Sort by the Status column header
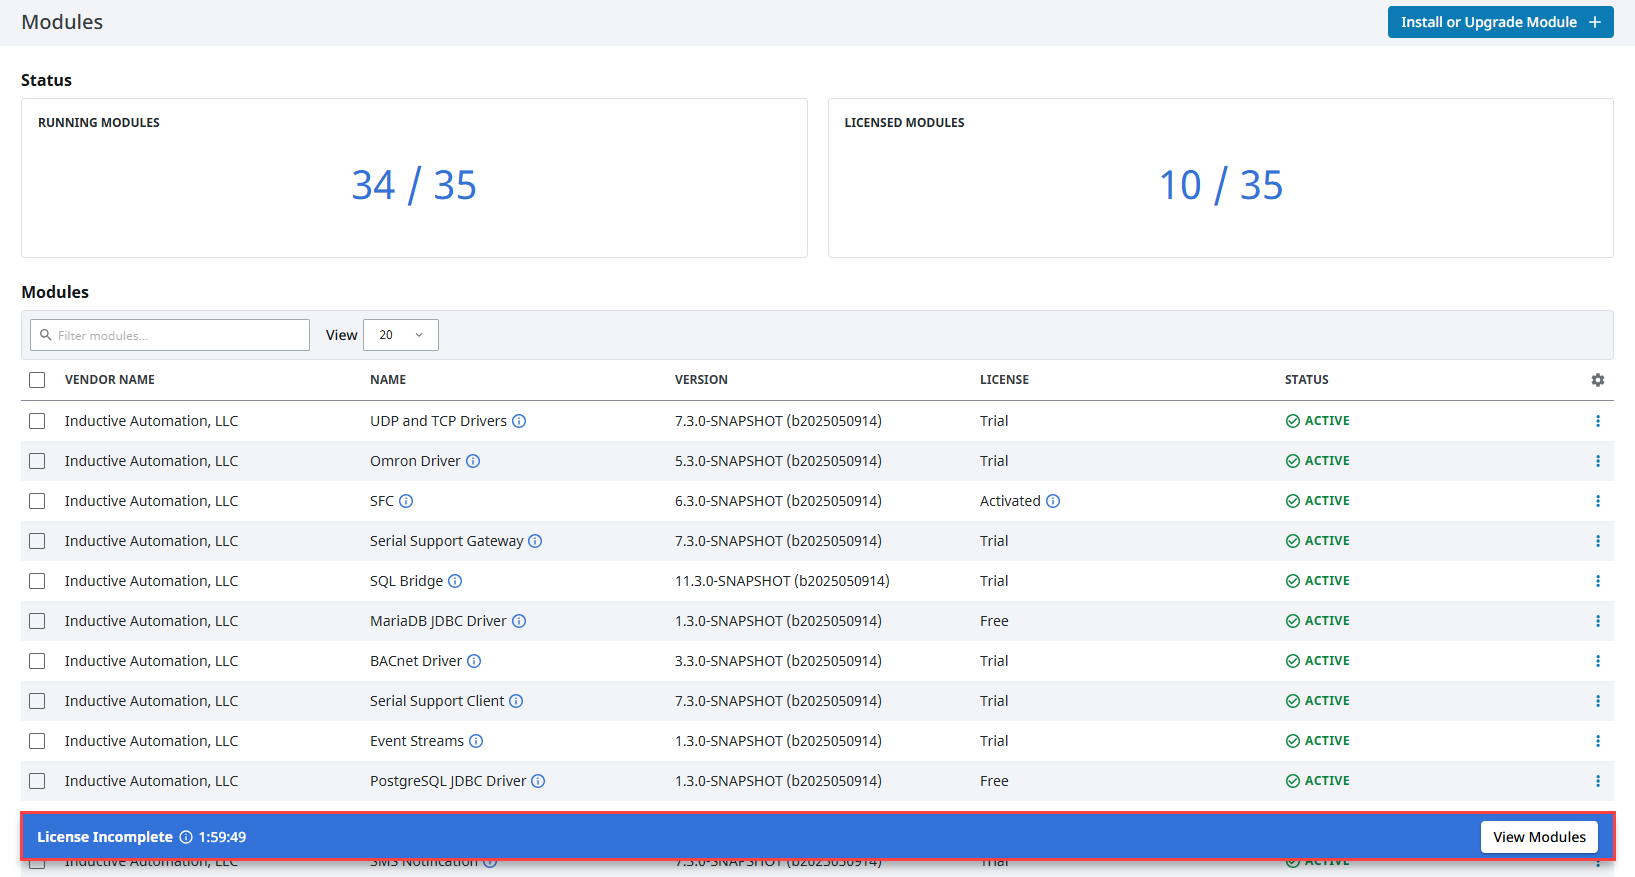The image size is (1635, 877). point(1306,380)
